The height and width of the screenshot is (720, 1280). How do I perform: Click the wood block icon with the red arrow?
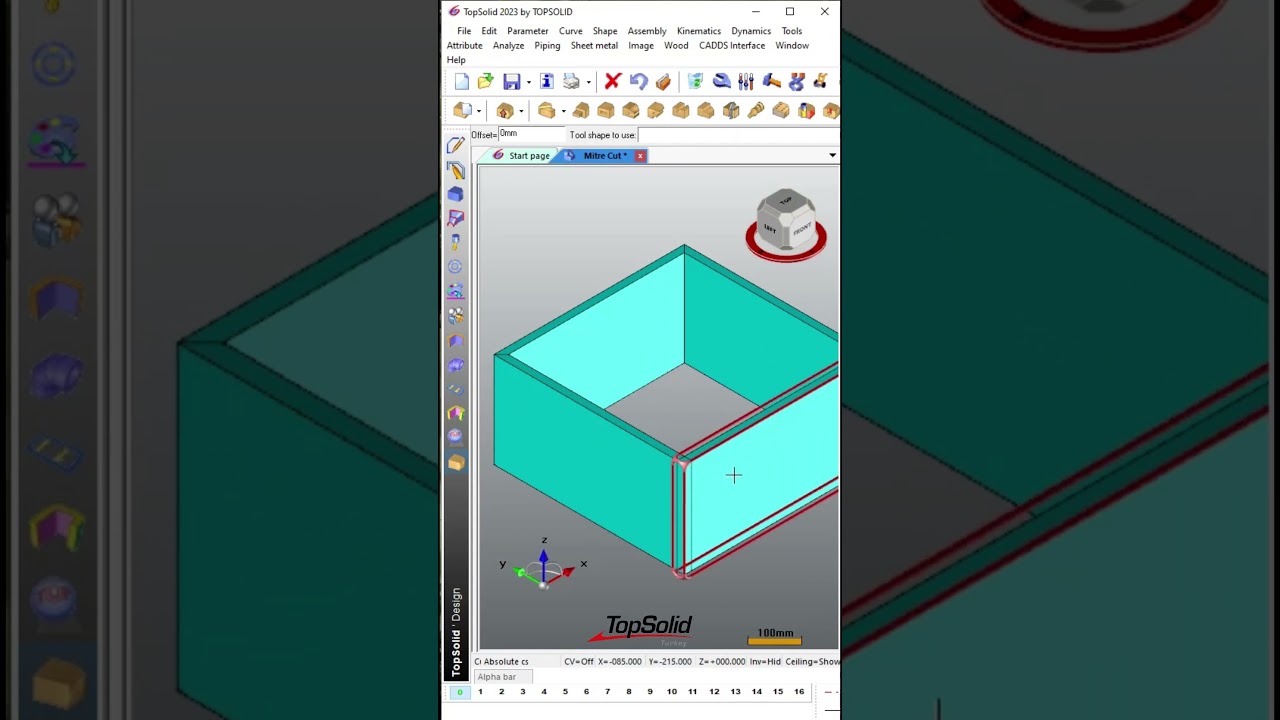pyautogui.click(x=505, y=111)
